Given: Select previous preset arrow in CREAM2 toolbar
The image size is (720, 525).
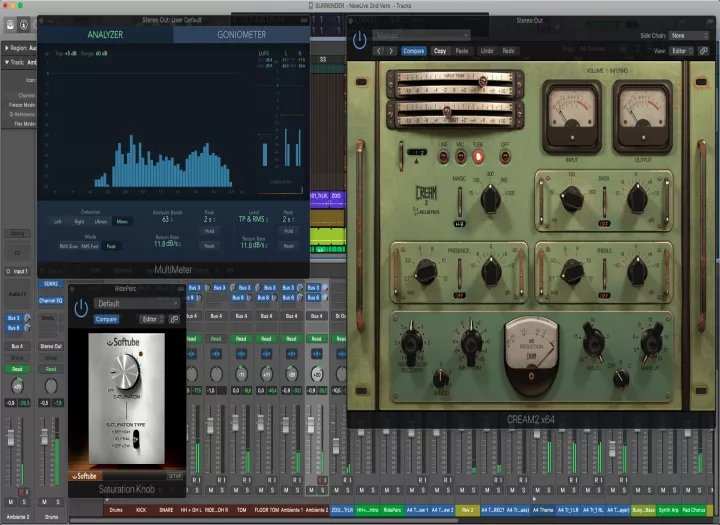Looking at the screenshot, I should tap(378, 50).
